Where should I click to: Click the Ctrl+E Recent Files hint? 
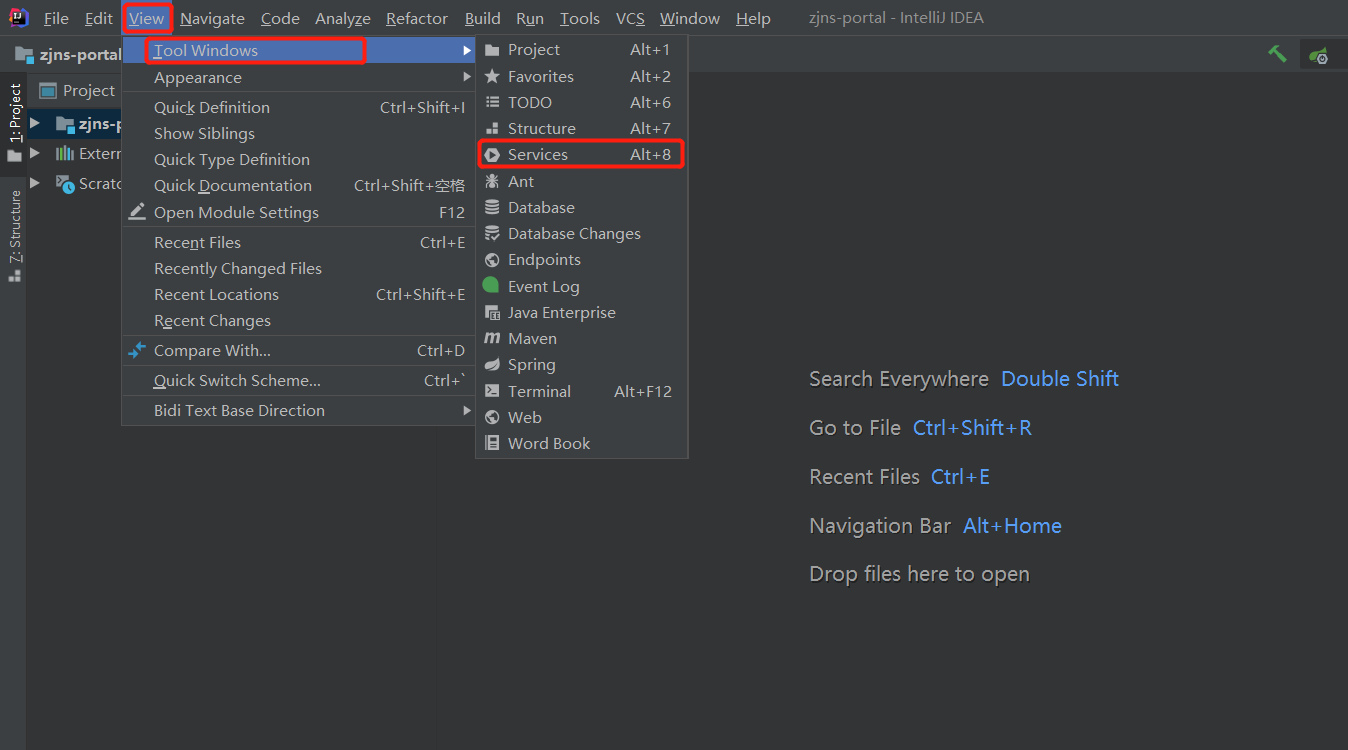[960, 477]
